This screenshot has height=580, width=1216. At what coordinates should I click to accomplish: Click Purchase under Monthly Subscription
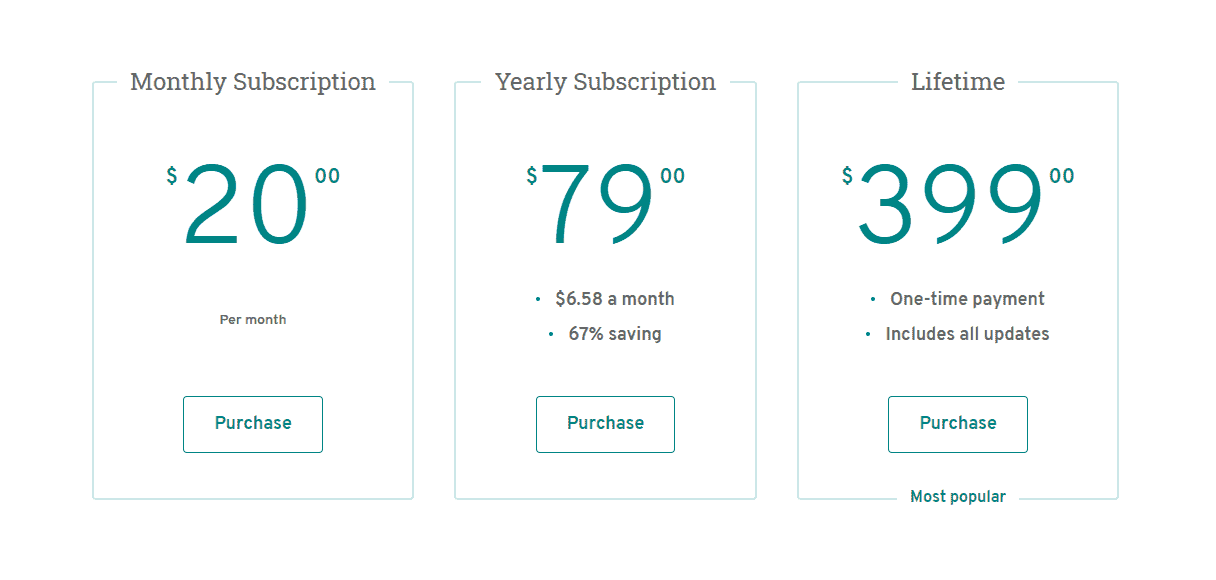point(253,424)
